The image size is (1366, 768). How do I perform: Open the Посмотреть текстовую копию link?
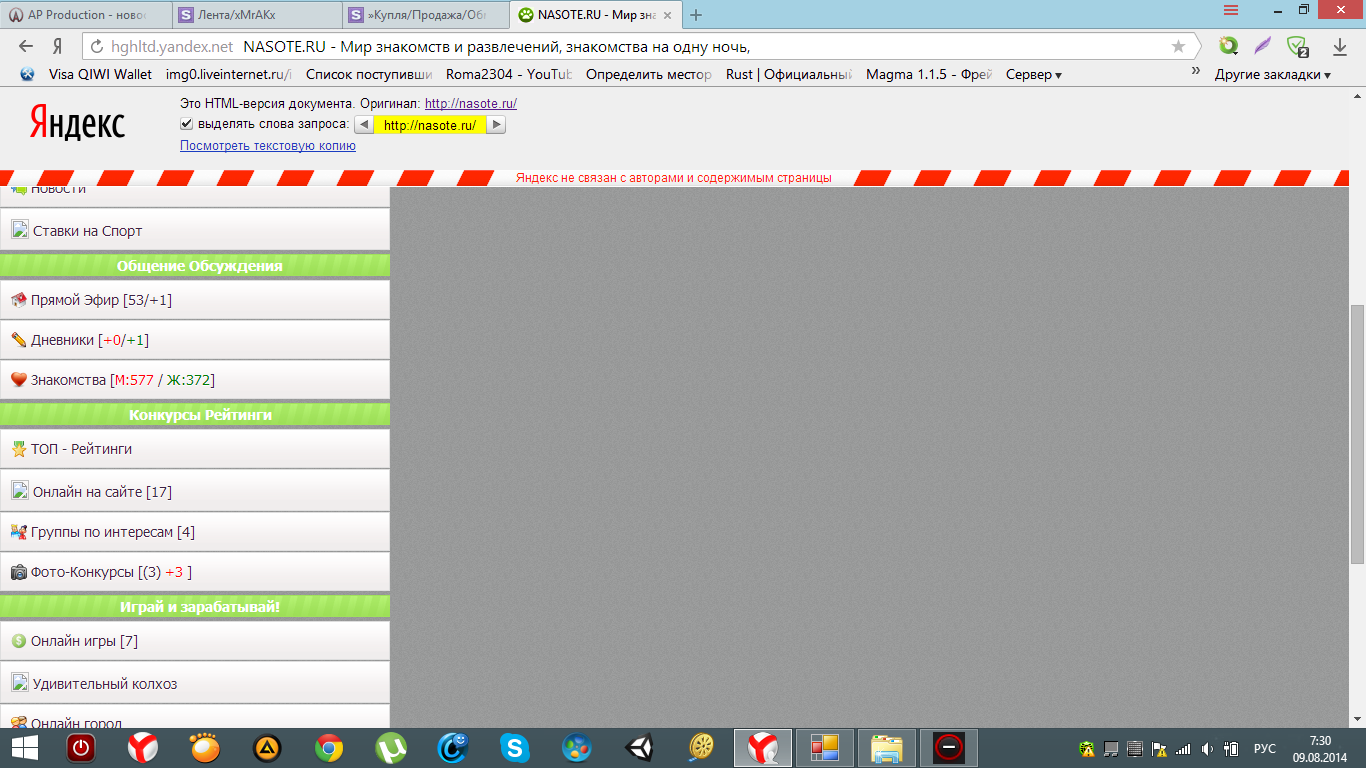[267, 146]
